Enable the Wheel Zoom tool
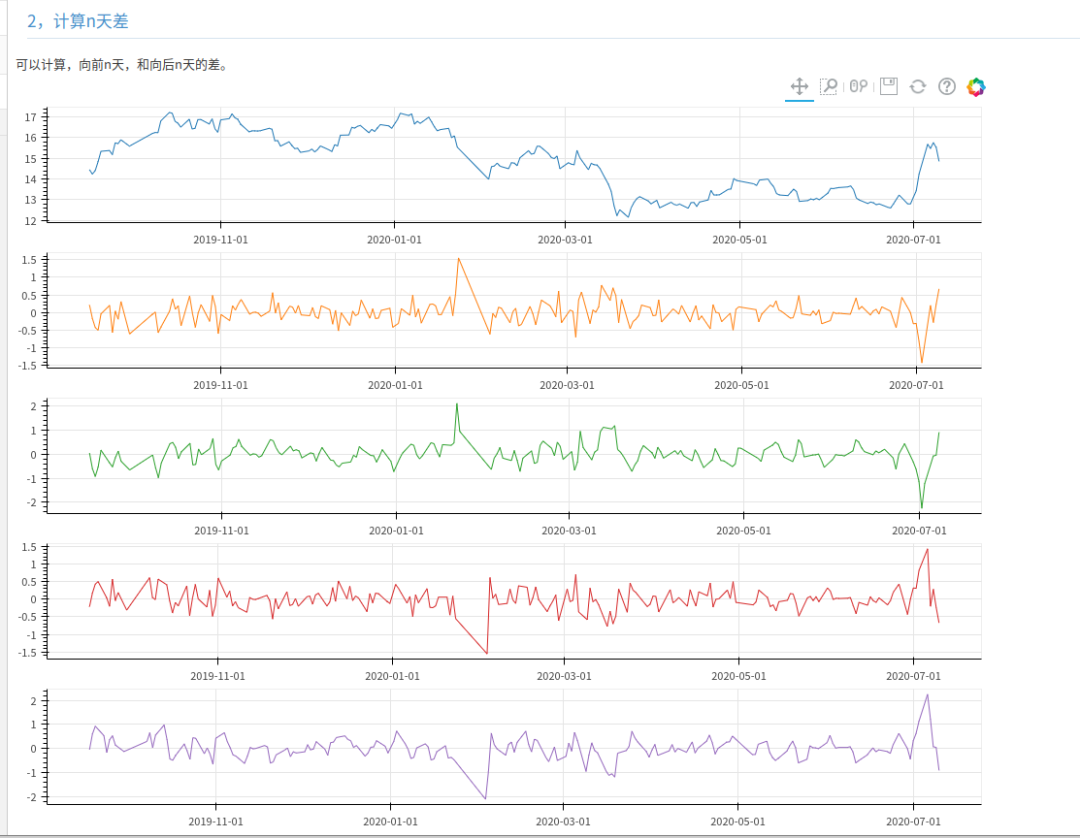The image size is (1080, 838). pos(858,87)
